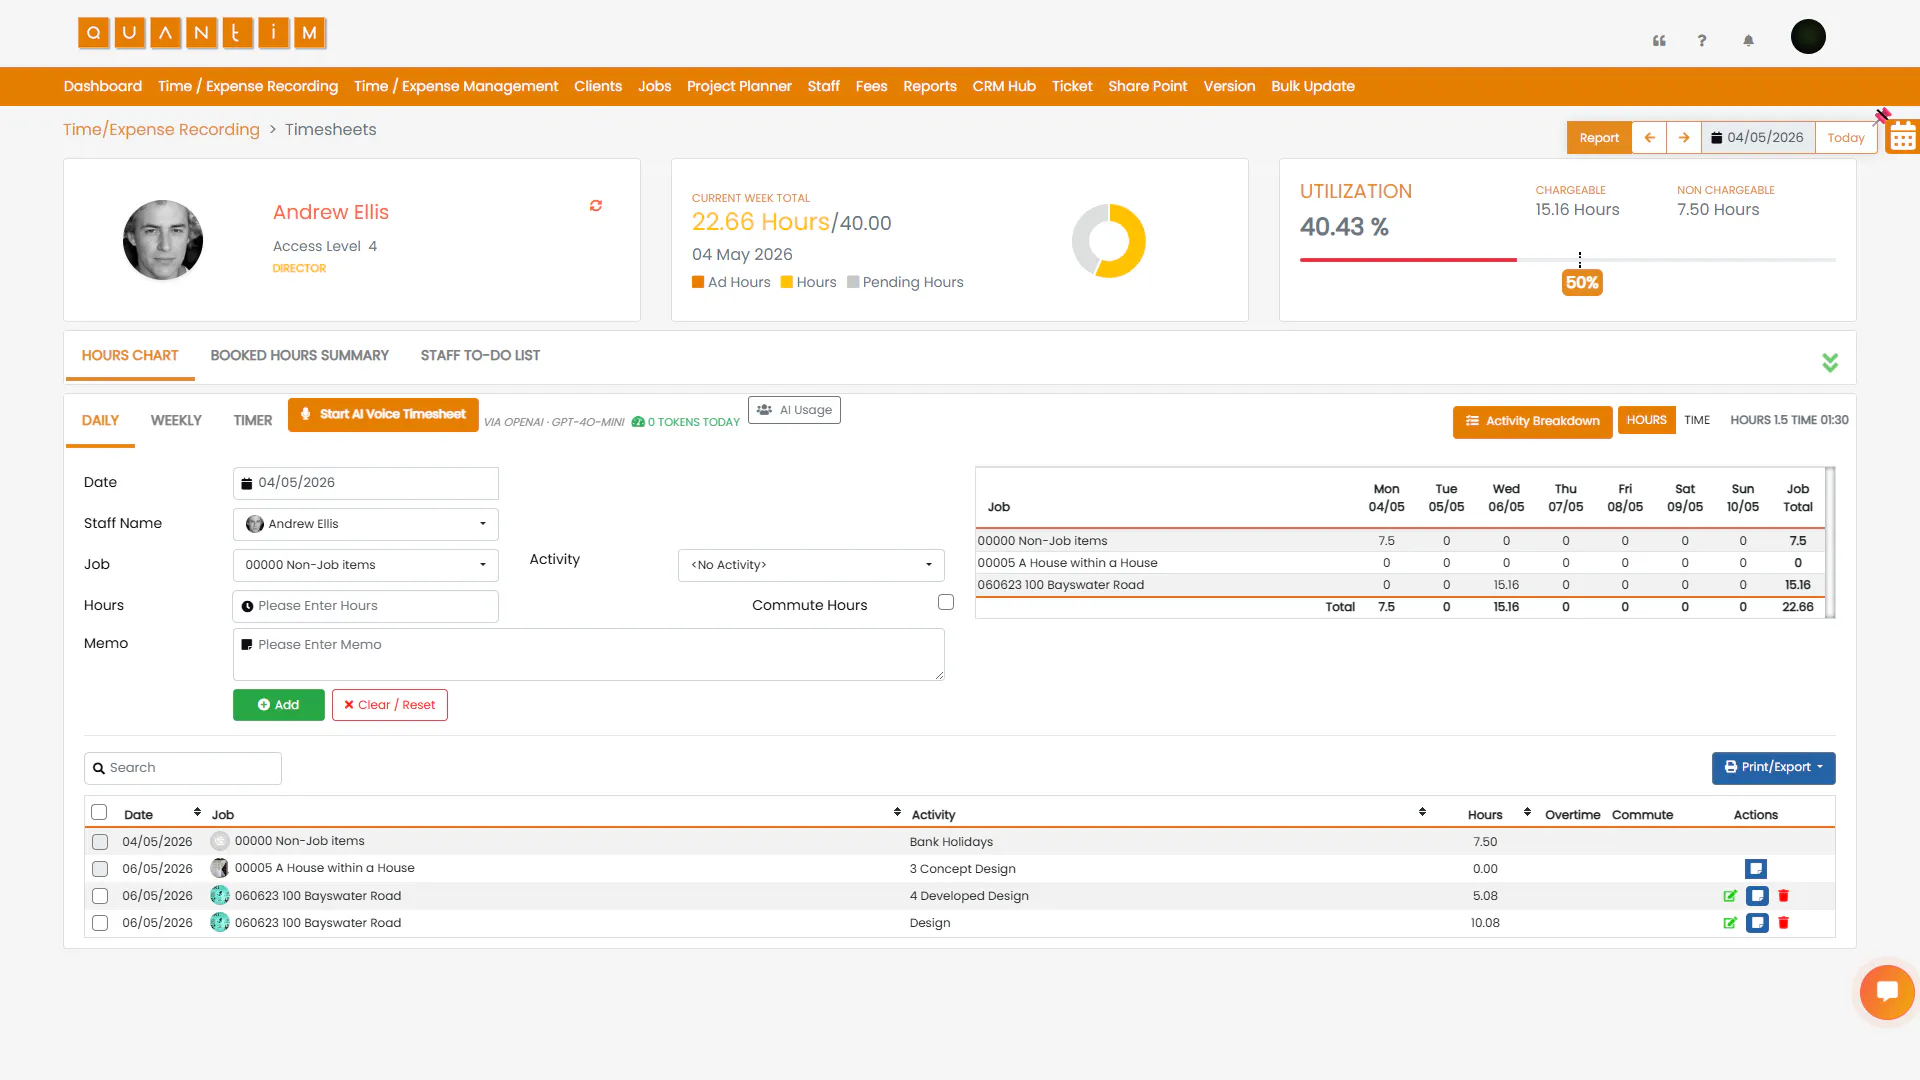
Task: Select the Design 10.08 row checkbox
Action: click(x=100, y=923)
